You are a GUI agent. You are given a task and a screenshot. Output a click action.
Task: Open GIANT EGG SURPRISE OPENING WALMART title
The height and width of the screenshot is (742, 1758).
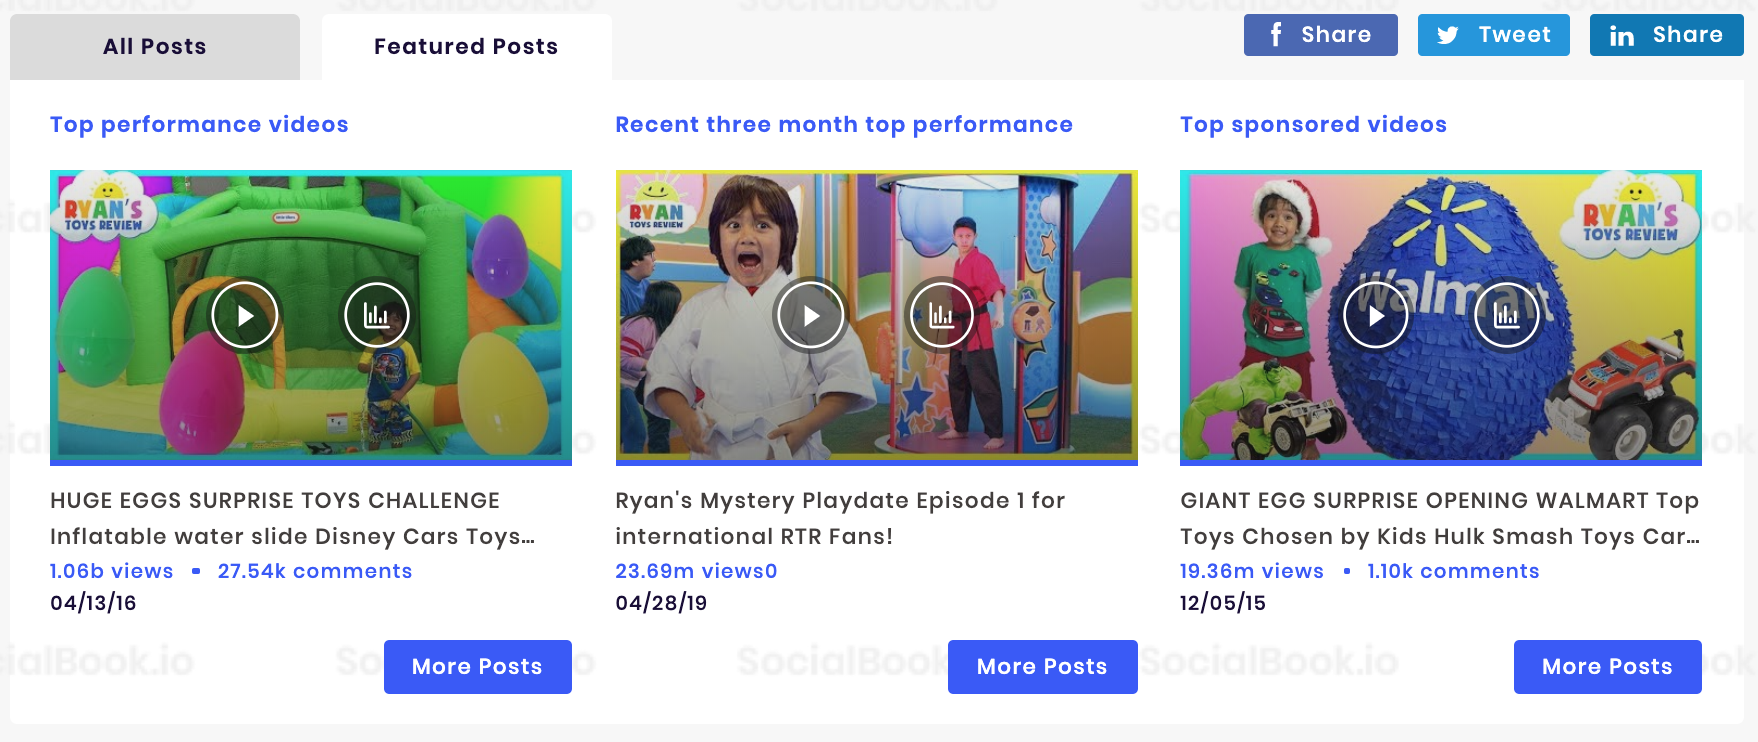click(1440, 518)
